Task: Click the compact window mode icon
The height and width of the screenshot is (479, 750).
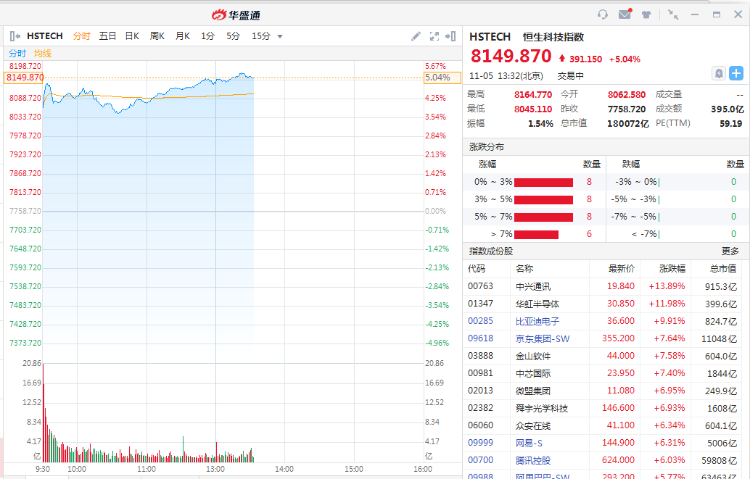Action: tap(673, 14)
